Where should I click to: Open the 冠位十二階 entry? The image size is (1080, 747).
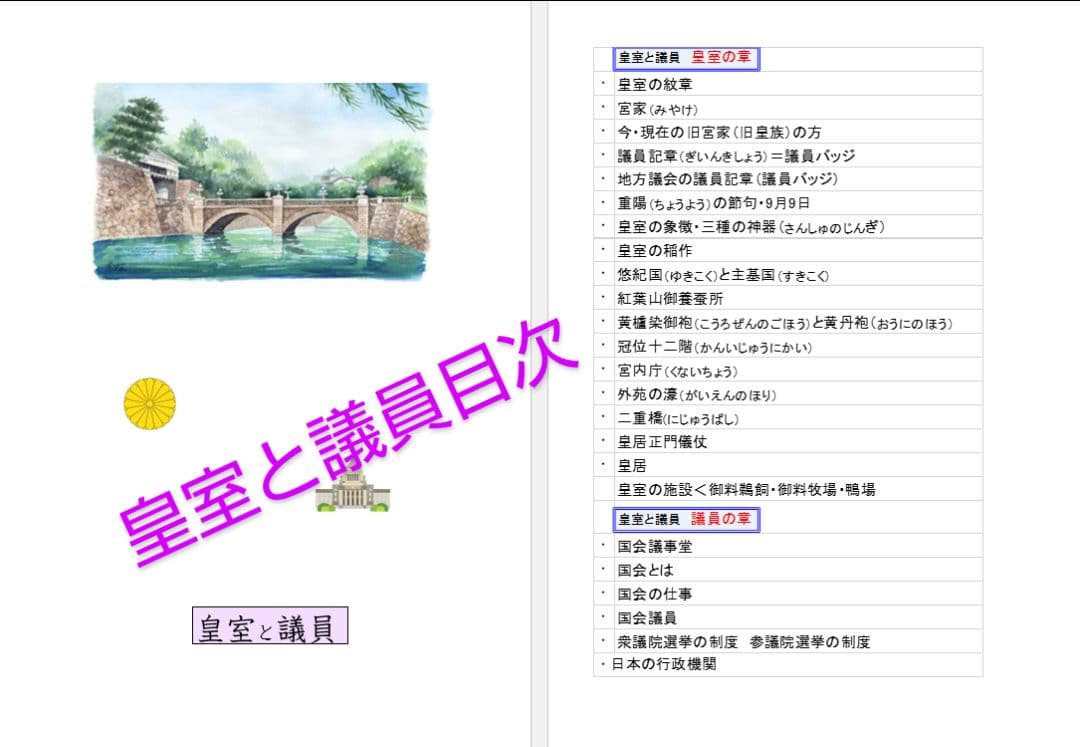[x=714, y=347]
